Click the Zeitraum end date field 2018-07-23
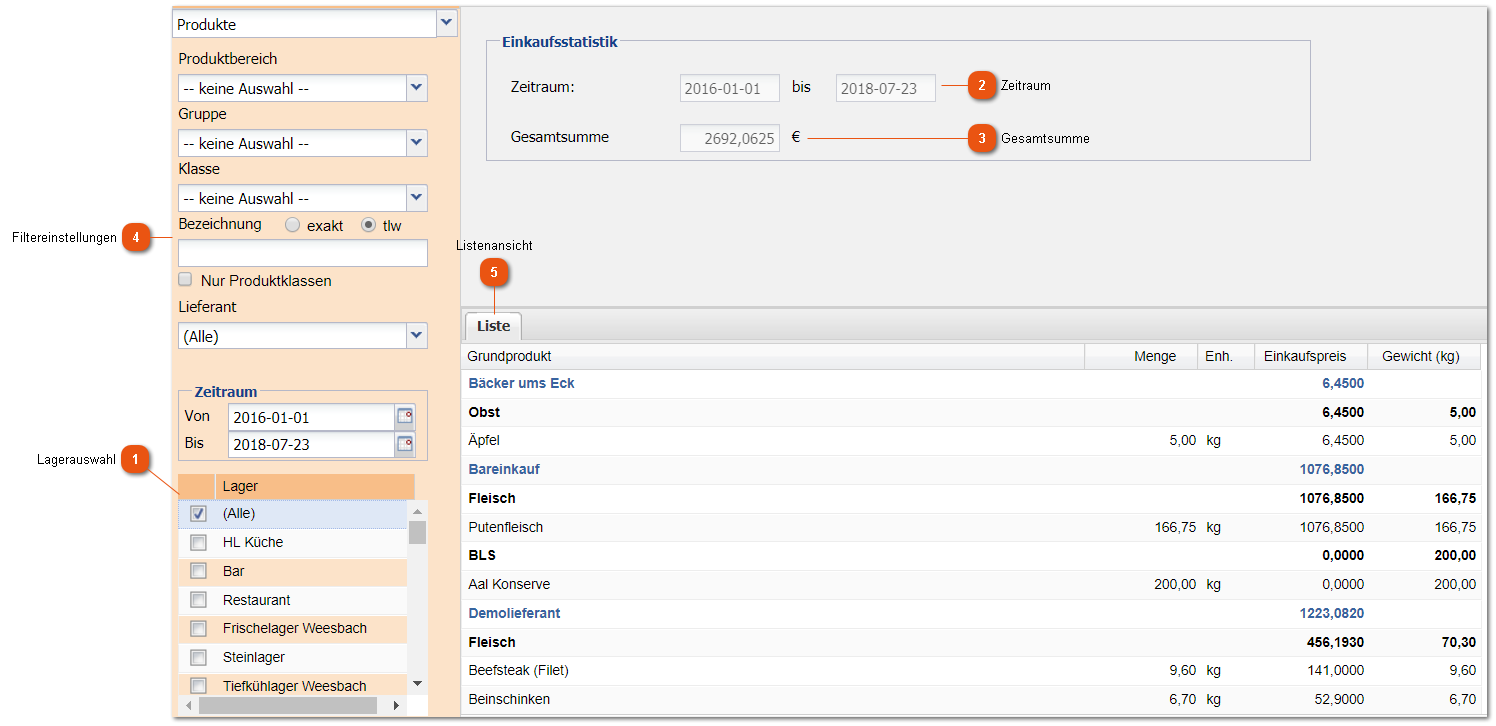The width and height of the screenshot is (1496, 726). coord(886,88)
